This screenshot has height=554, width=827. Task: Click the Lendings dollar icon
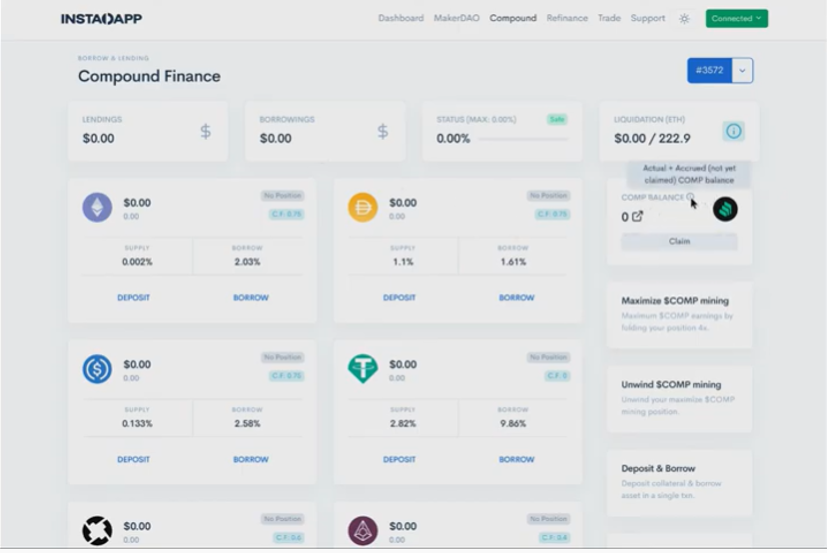tap(206, 131)
